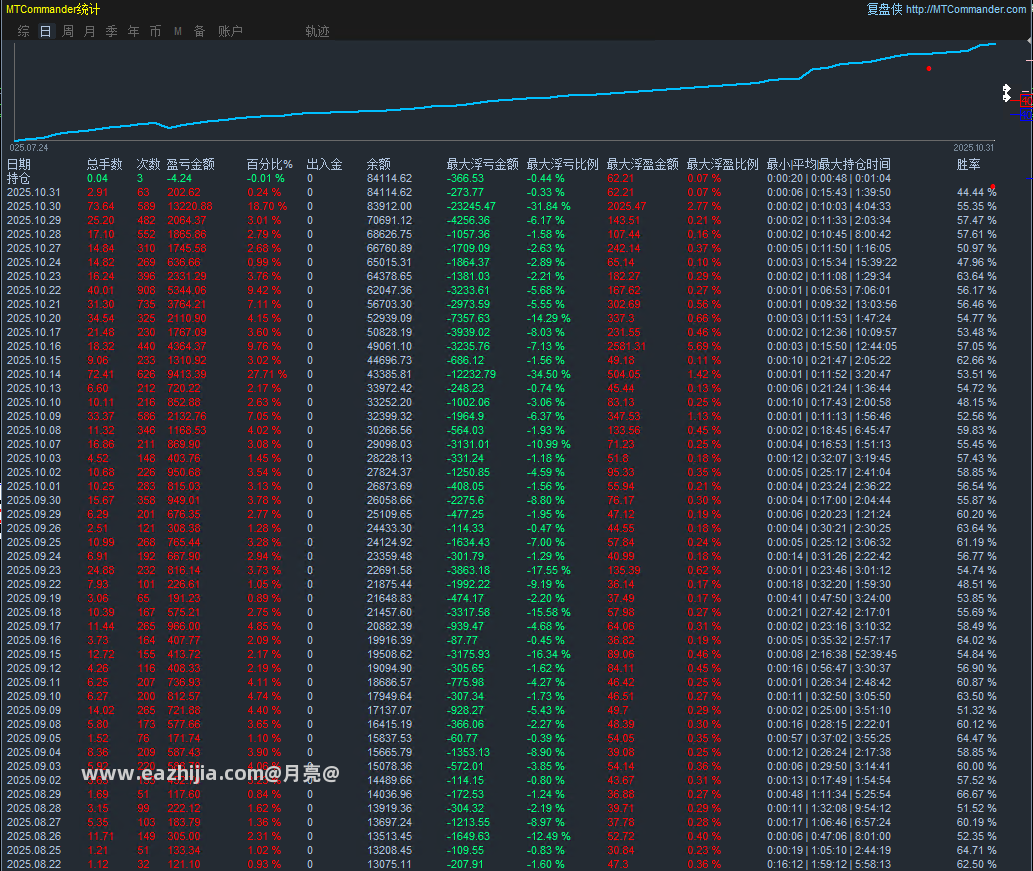
Task: Click the 复盘侠 label
Action: 884,9
